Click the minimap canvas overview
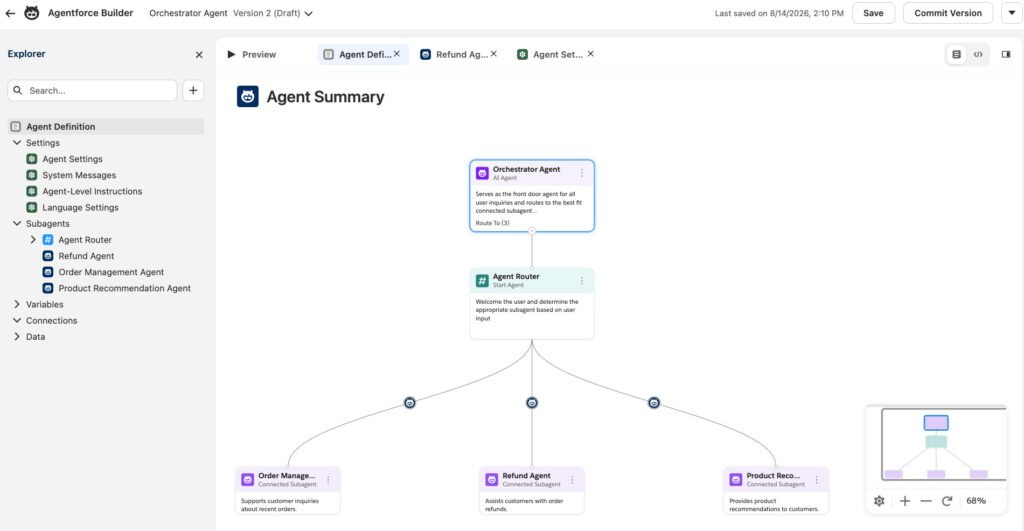 [944, 444]
